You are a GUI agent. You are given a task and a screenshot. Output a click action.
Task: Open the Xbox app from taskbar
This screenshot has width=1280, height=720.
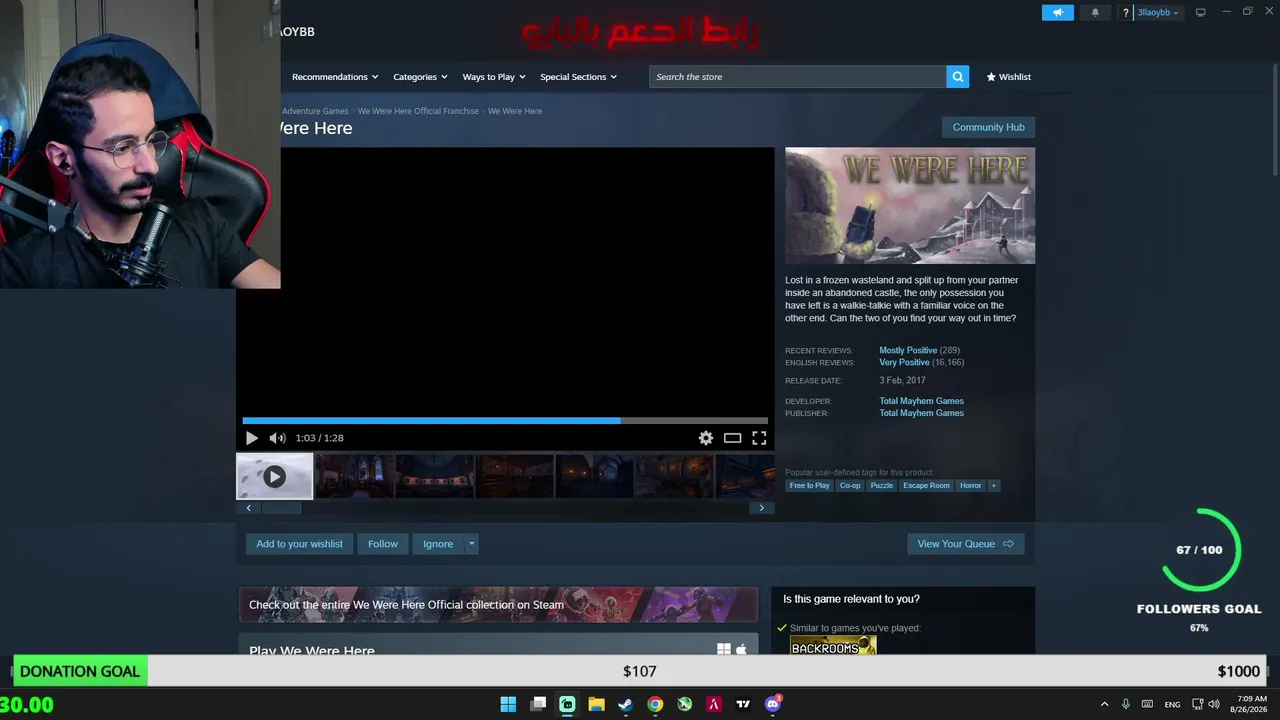click(685, 704)
